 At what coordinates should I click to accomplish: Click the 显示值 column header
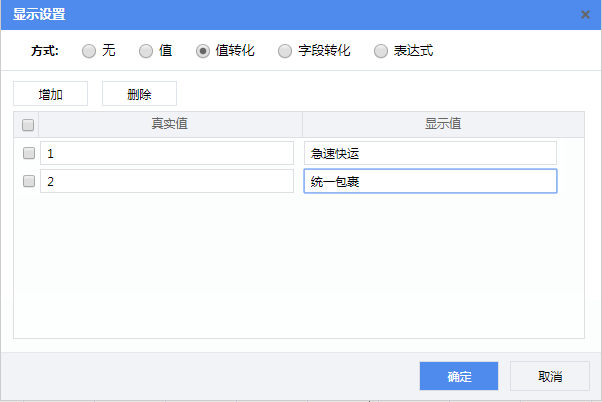[x=442, y=124]
